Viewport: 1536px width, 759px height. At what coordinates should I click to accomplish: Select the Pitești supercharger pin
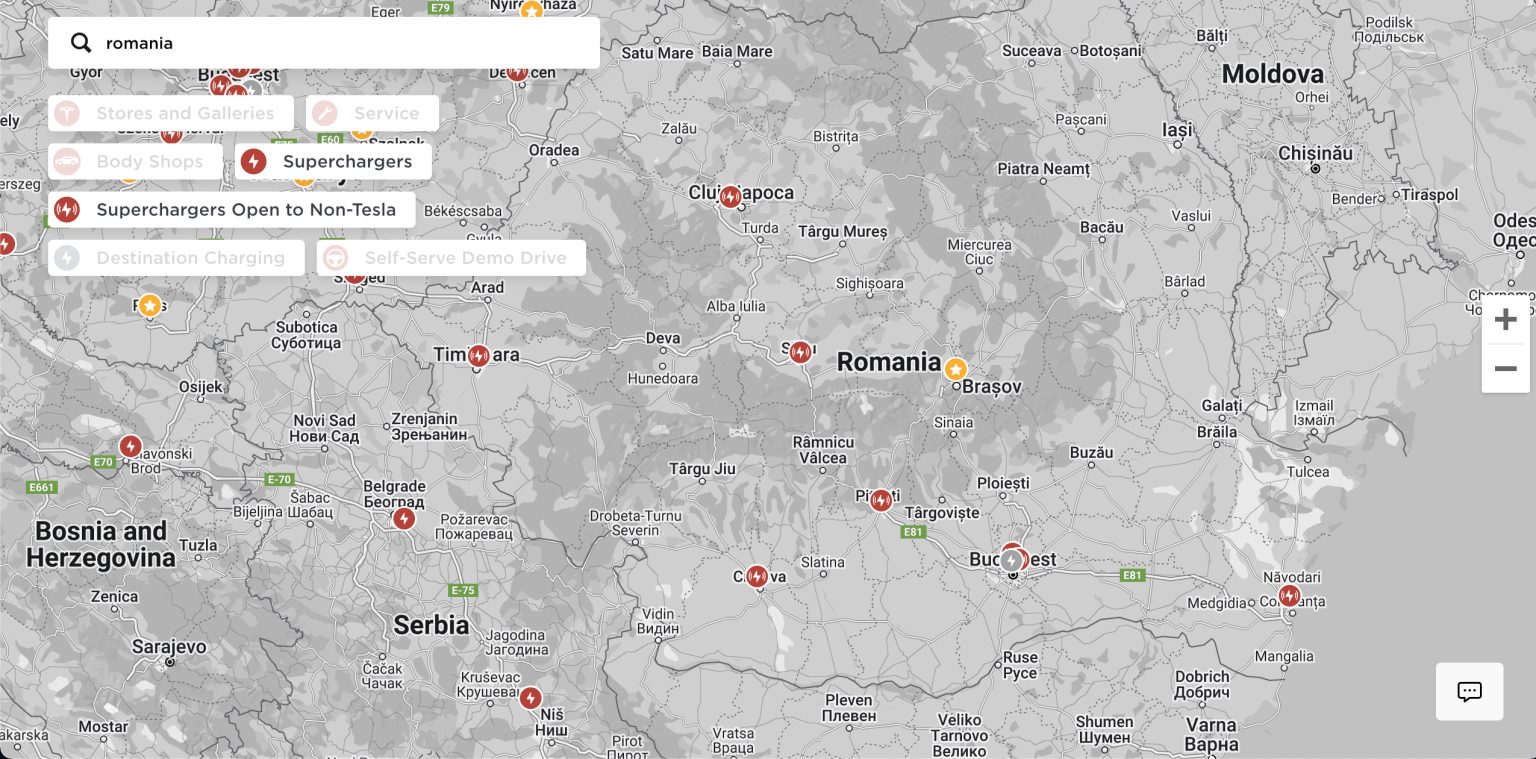880,500
